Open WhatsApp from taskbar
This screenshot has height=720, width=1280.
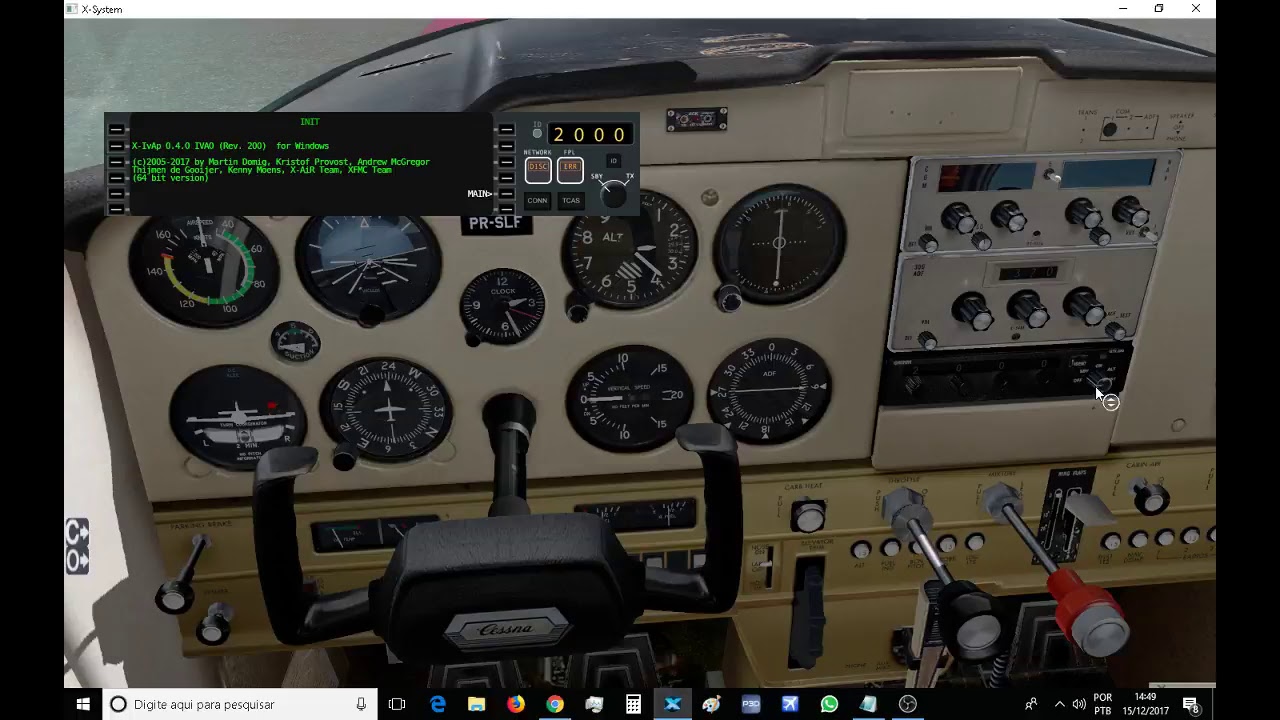pyautogui.click(x=829, y=704)
